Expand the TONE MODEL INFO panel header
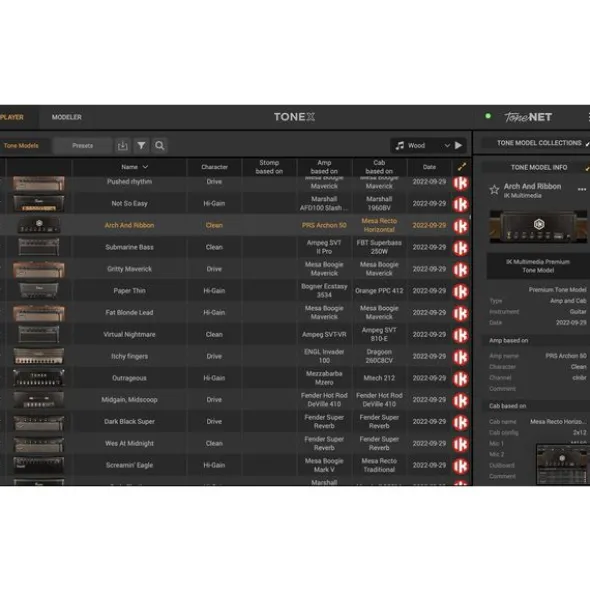The width and height of the screenshot is (590, 591). pos(539,167)
